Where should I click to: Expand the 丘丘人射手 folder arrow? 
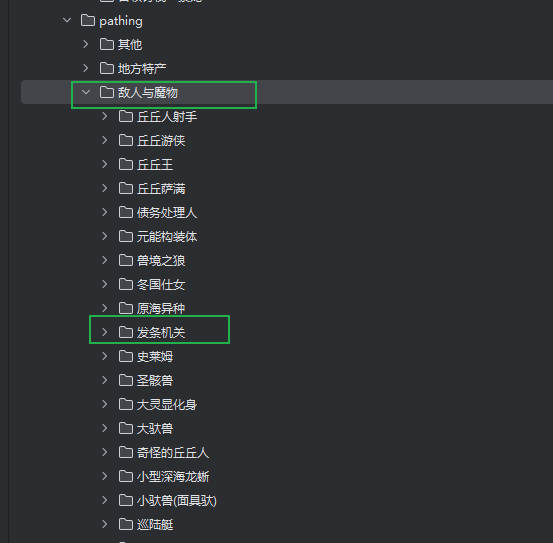coord(105,116)
